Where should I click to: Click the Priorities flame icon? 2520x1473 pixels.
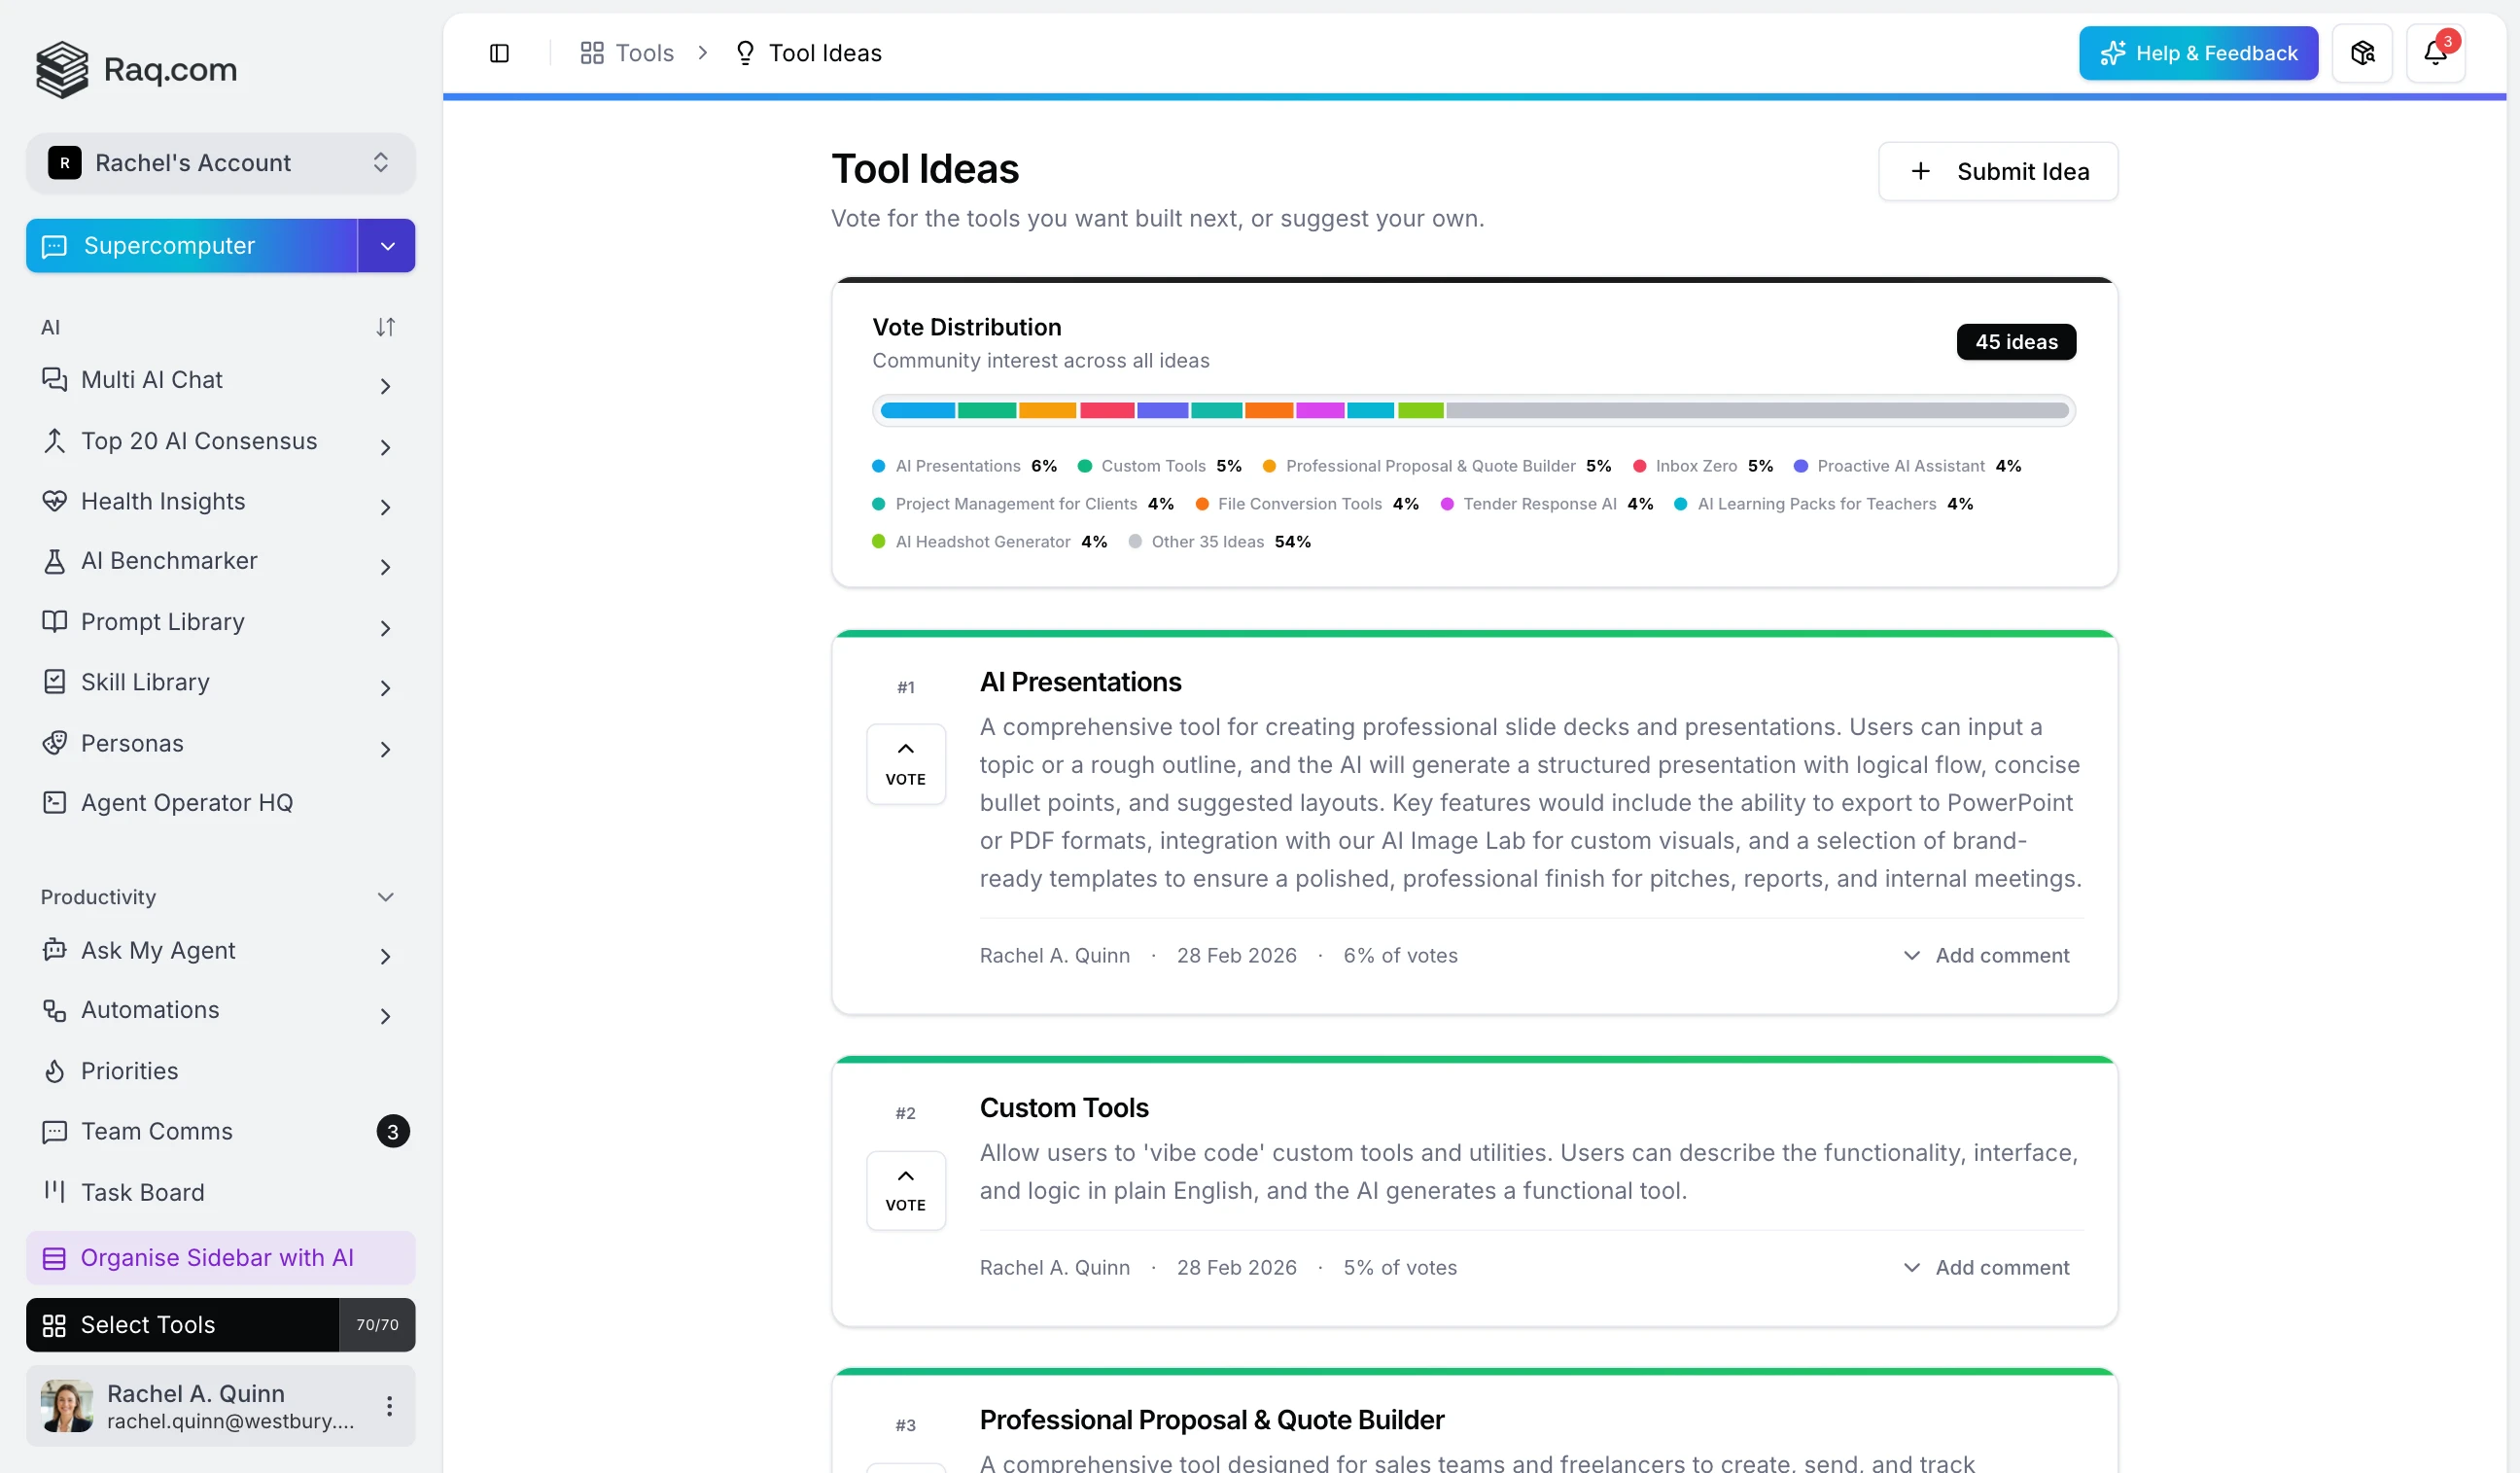[x=54, y=1071]
